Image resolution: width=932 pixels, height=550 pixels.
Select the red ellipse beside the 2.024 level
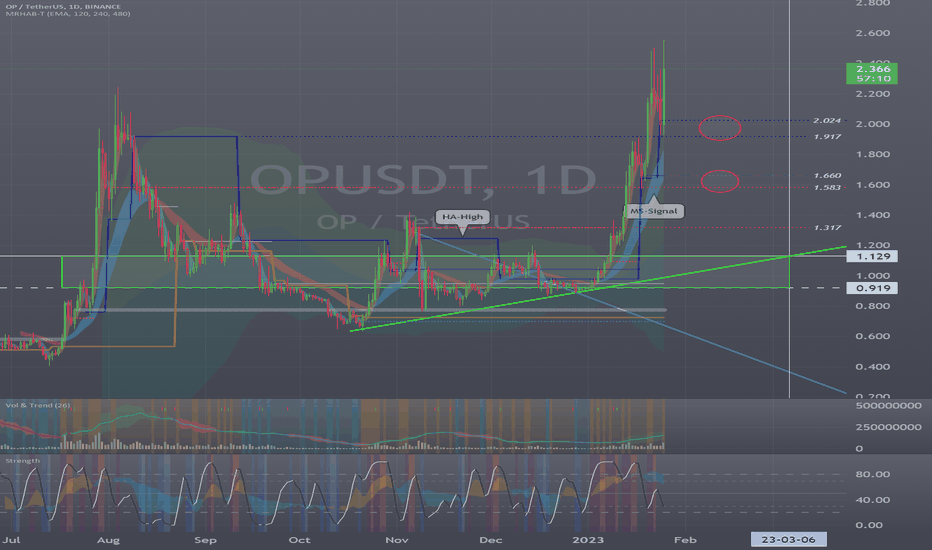(x=720, y=128)
